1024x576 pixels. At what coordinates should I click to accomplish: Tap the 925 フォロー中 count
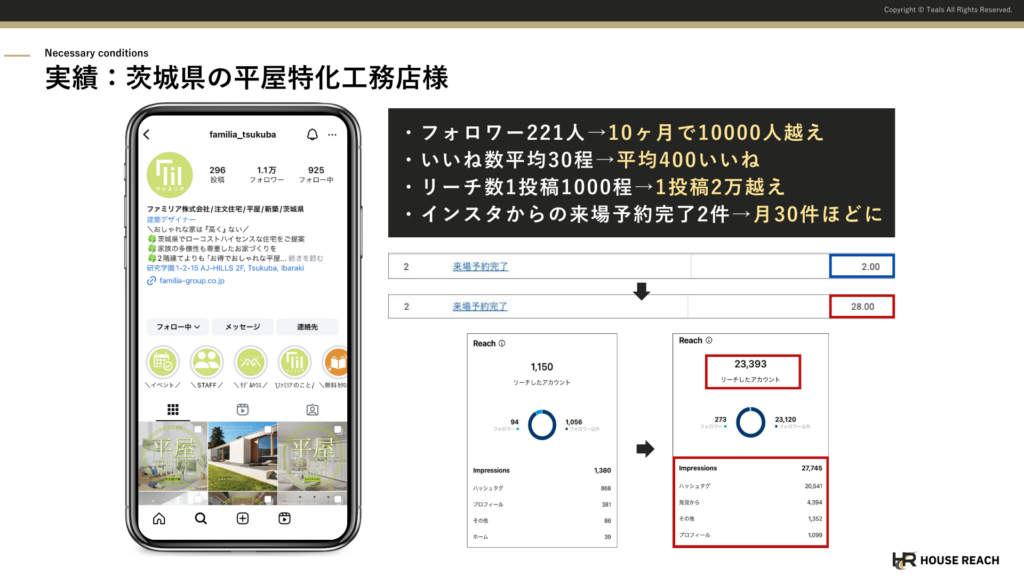click(316, 174)
